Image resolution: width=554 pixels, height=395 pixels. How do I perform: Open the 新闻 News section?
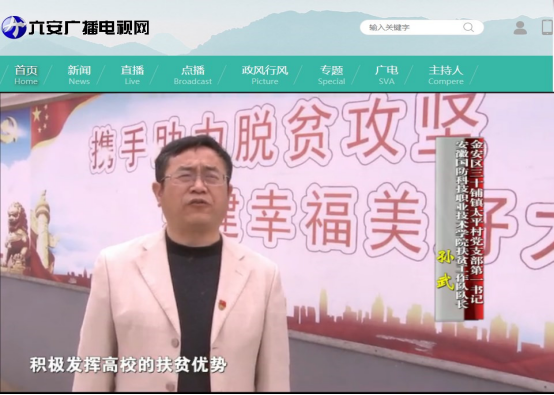79,75
